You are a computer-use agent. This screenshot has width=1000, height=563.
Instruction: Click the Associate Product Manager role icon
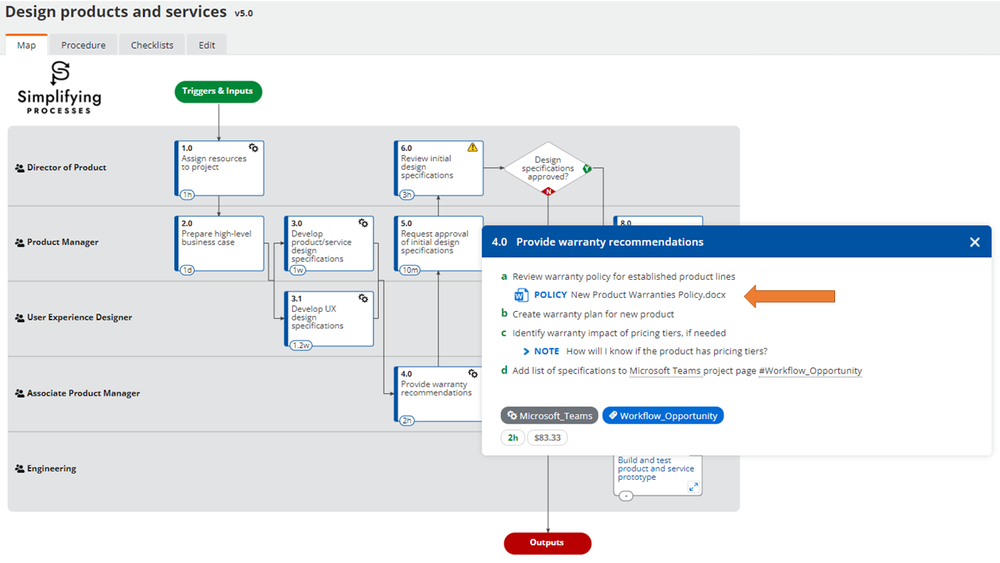[x=20, y=393]
